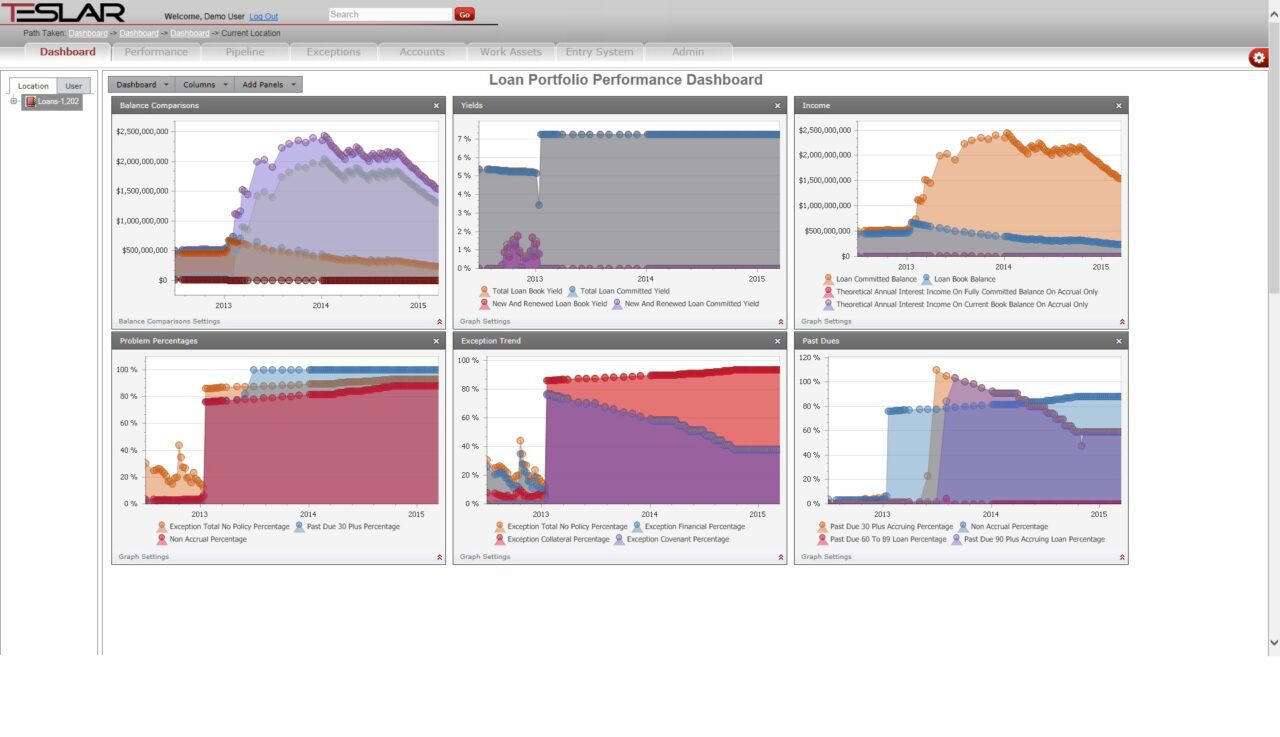Toggle Total Loan Book Yield legend
Screen dimensions: 1280x737
point(520,291)
